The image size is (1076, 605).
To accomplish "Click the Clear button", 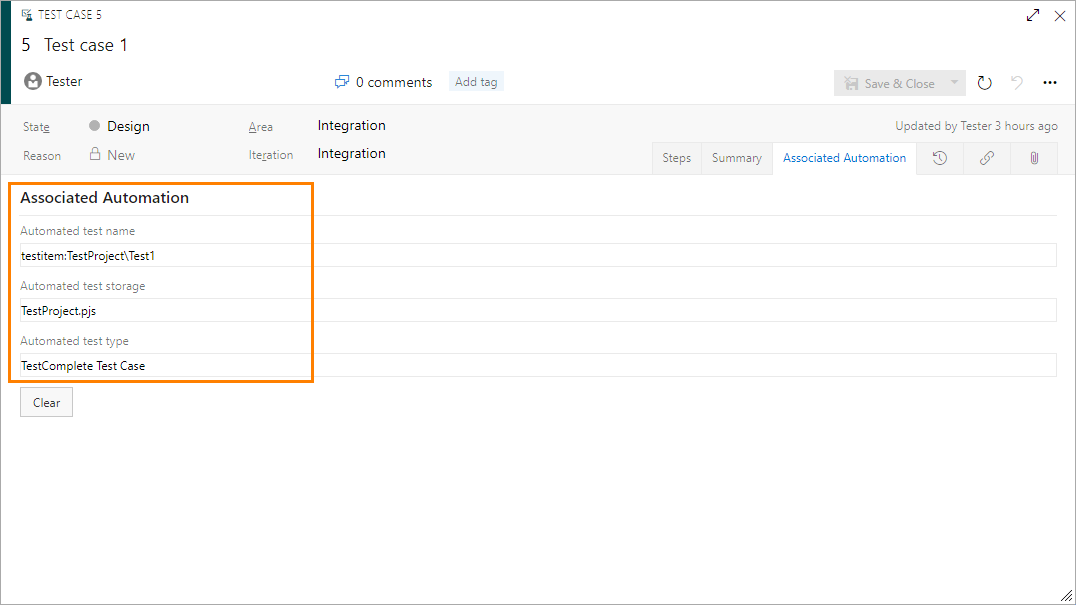I will click(x=46, y=401).
